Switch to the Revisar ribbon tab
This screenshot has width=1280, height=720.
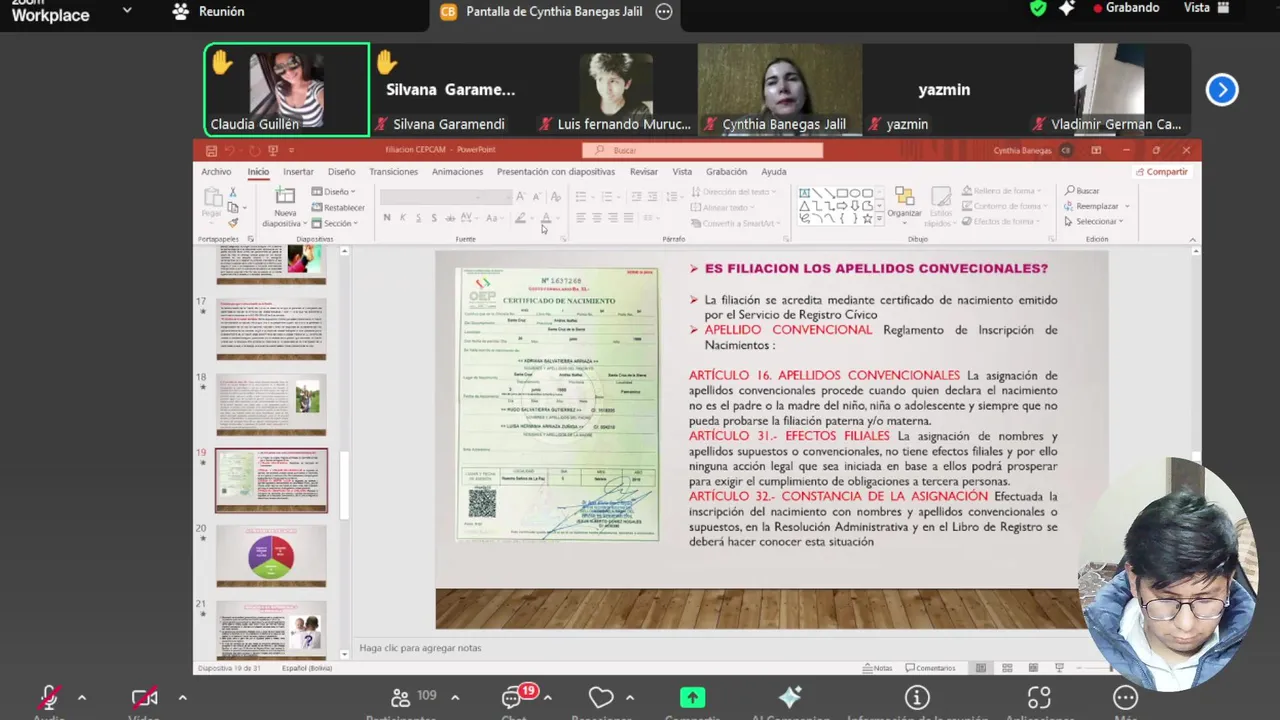644,171
